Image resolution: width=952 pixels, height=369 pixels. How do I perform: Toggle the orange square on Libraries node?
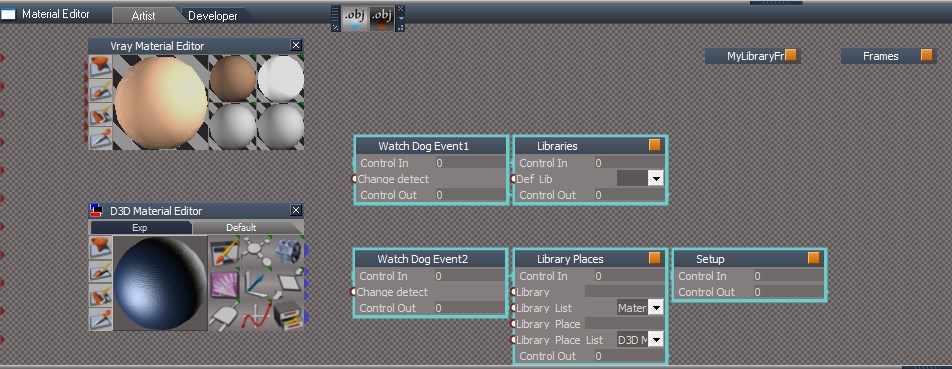click(x=654, y=145)
